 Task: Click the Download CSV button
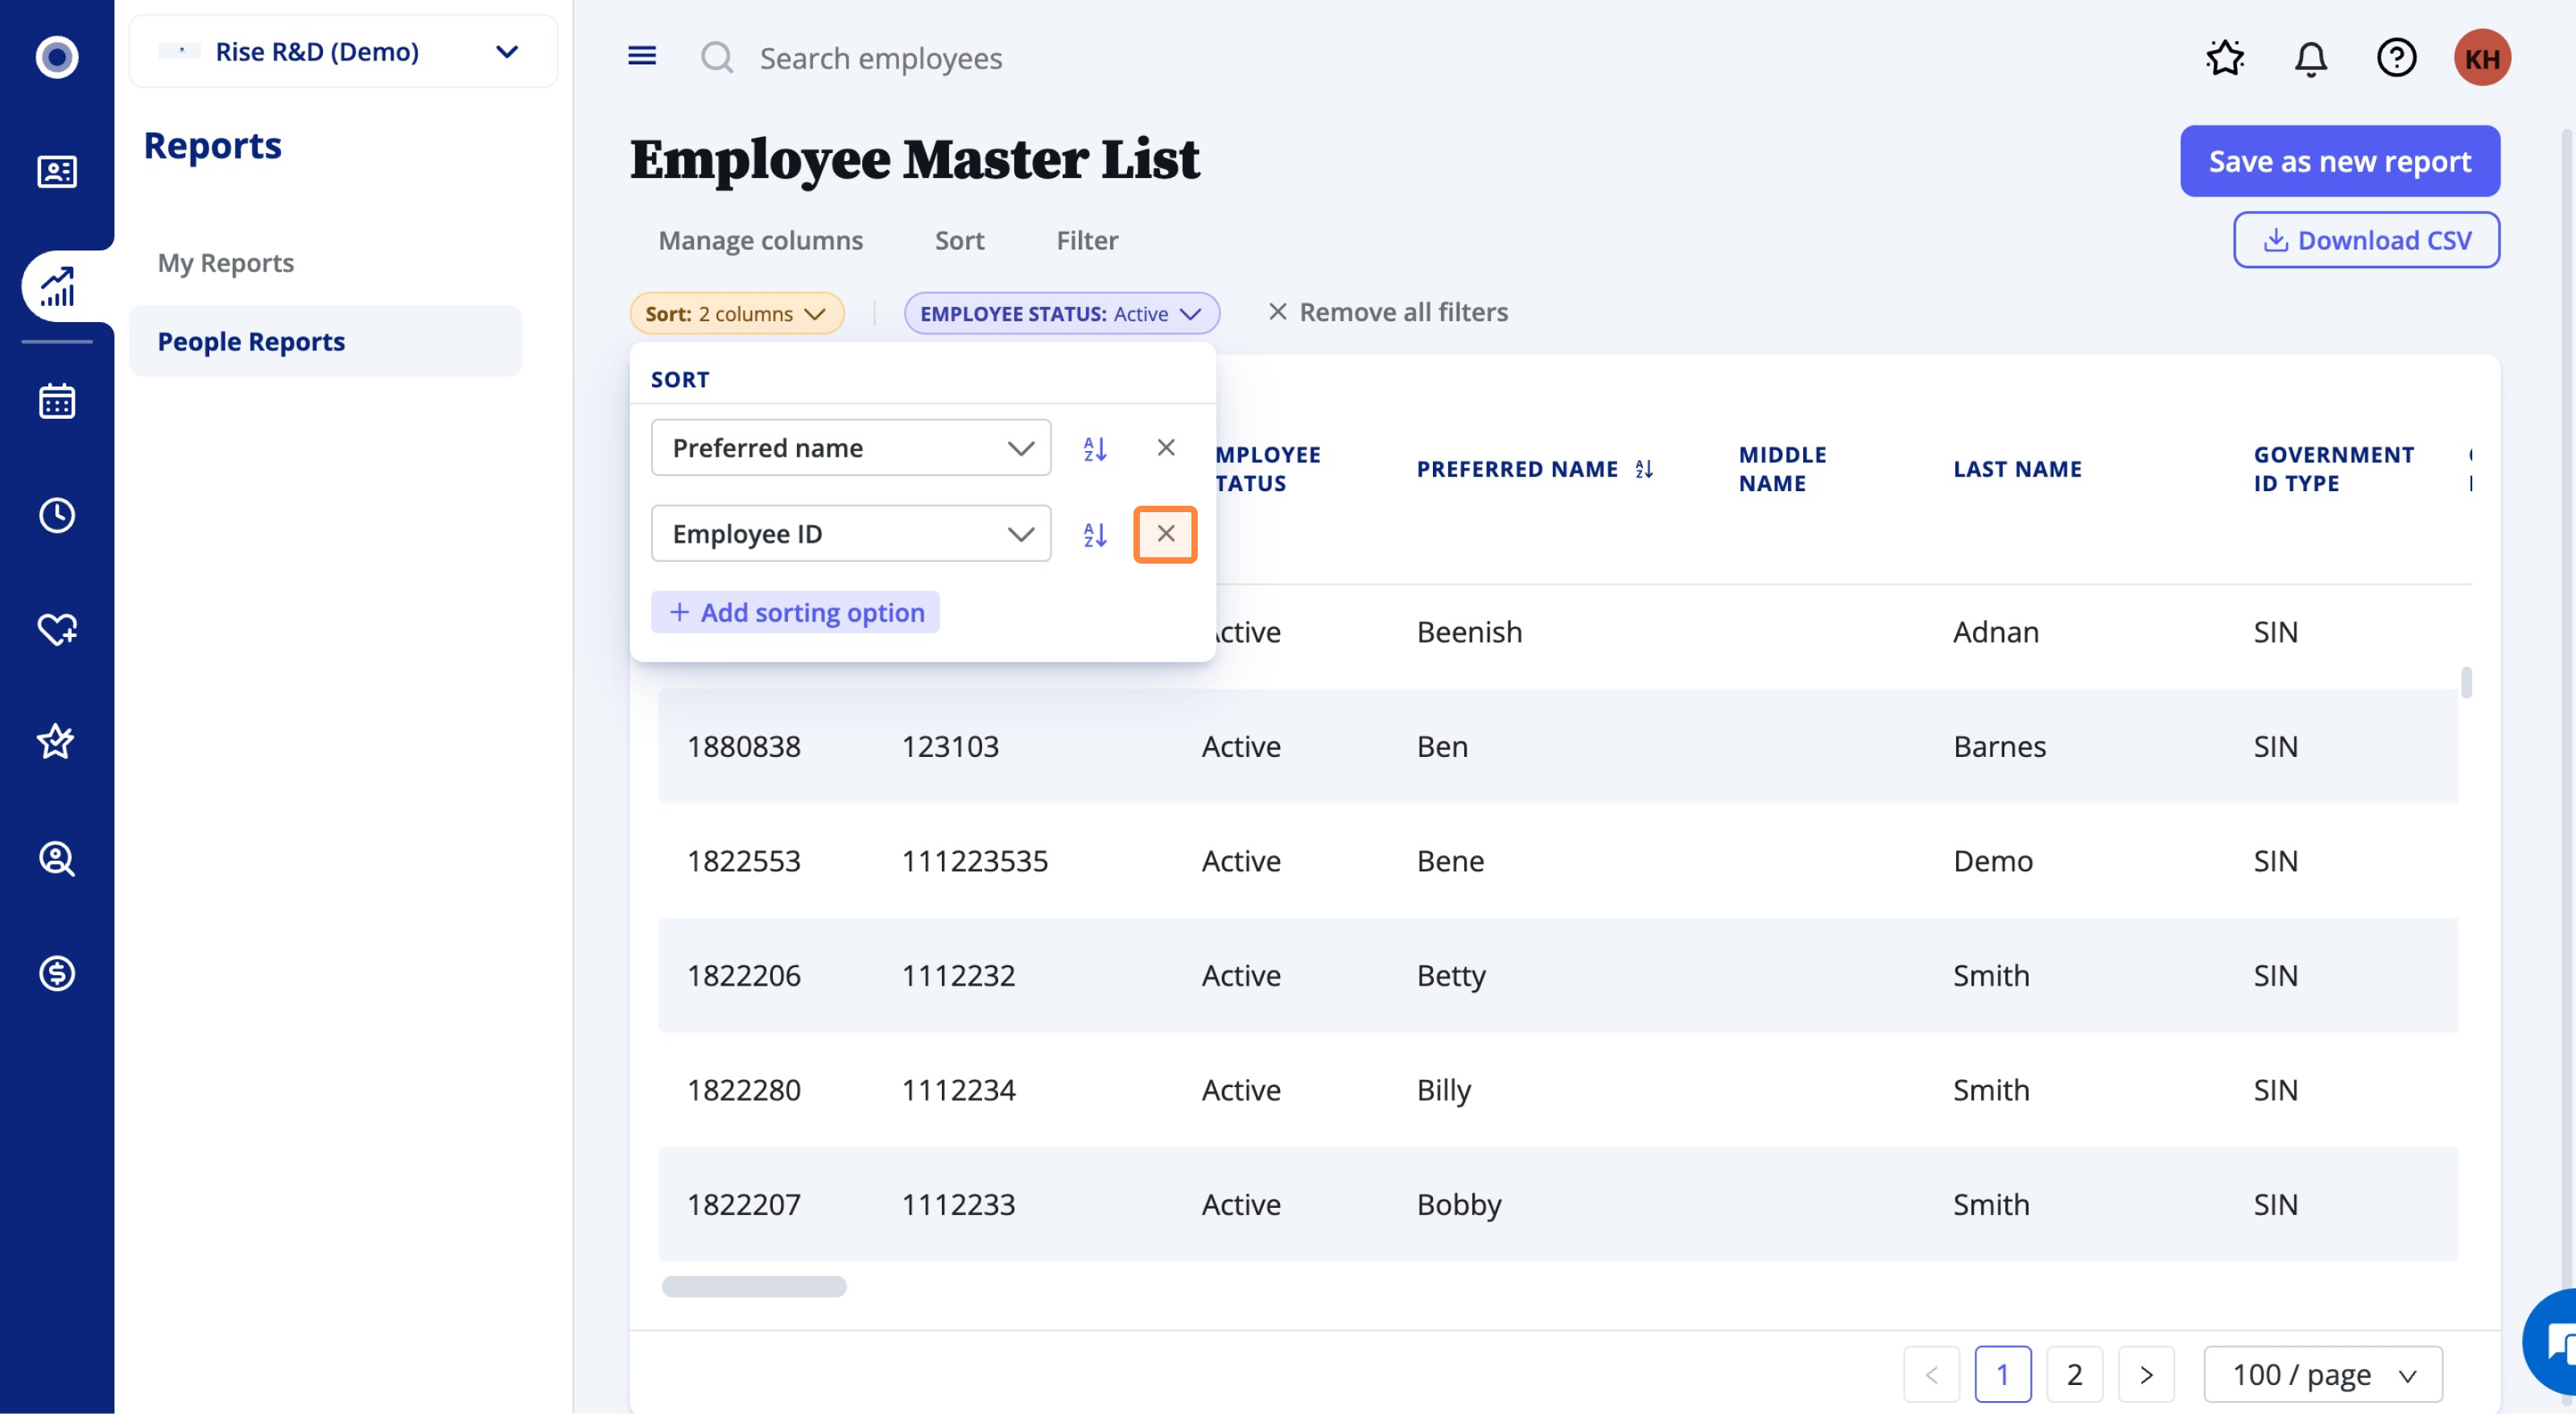[2366, 240]
